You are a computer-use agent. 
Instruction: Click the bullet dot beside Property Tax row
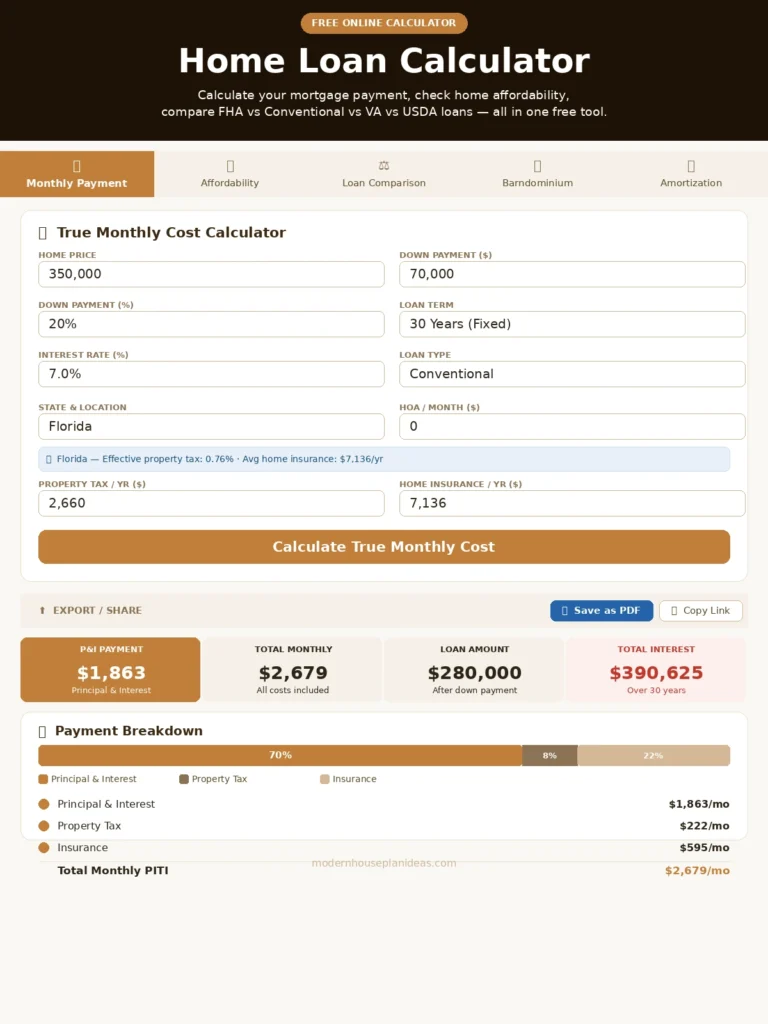tap(44, 826)
